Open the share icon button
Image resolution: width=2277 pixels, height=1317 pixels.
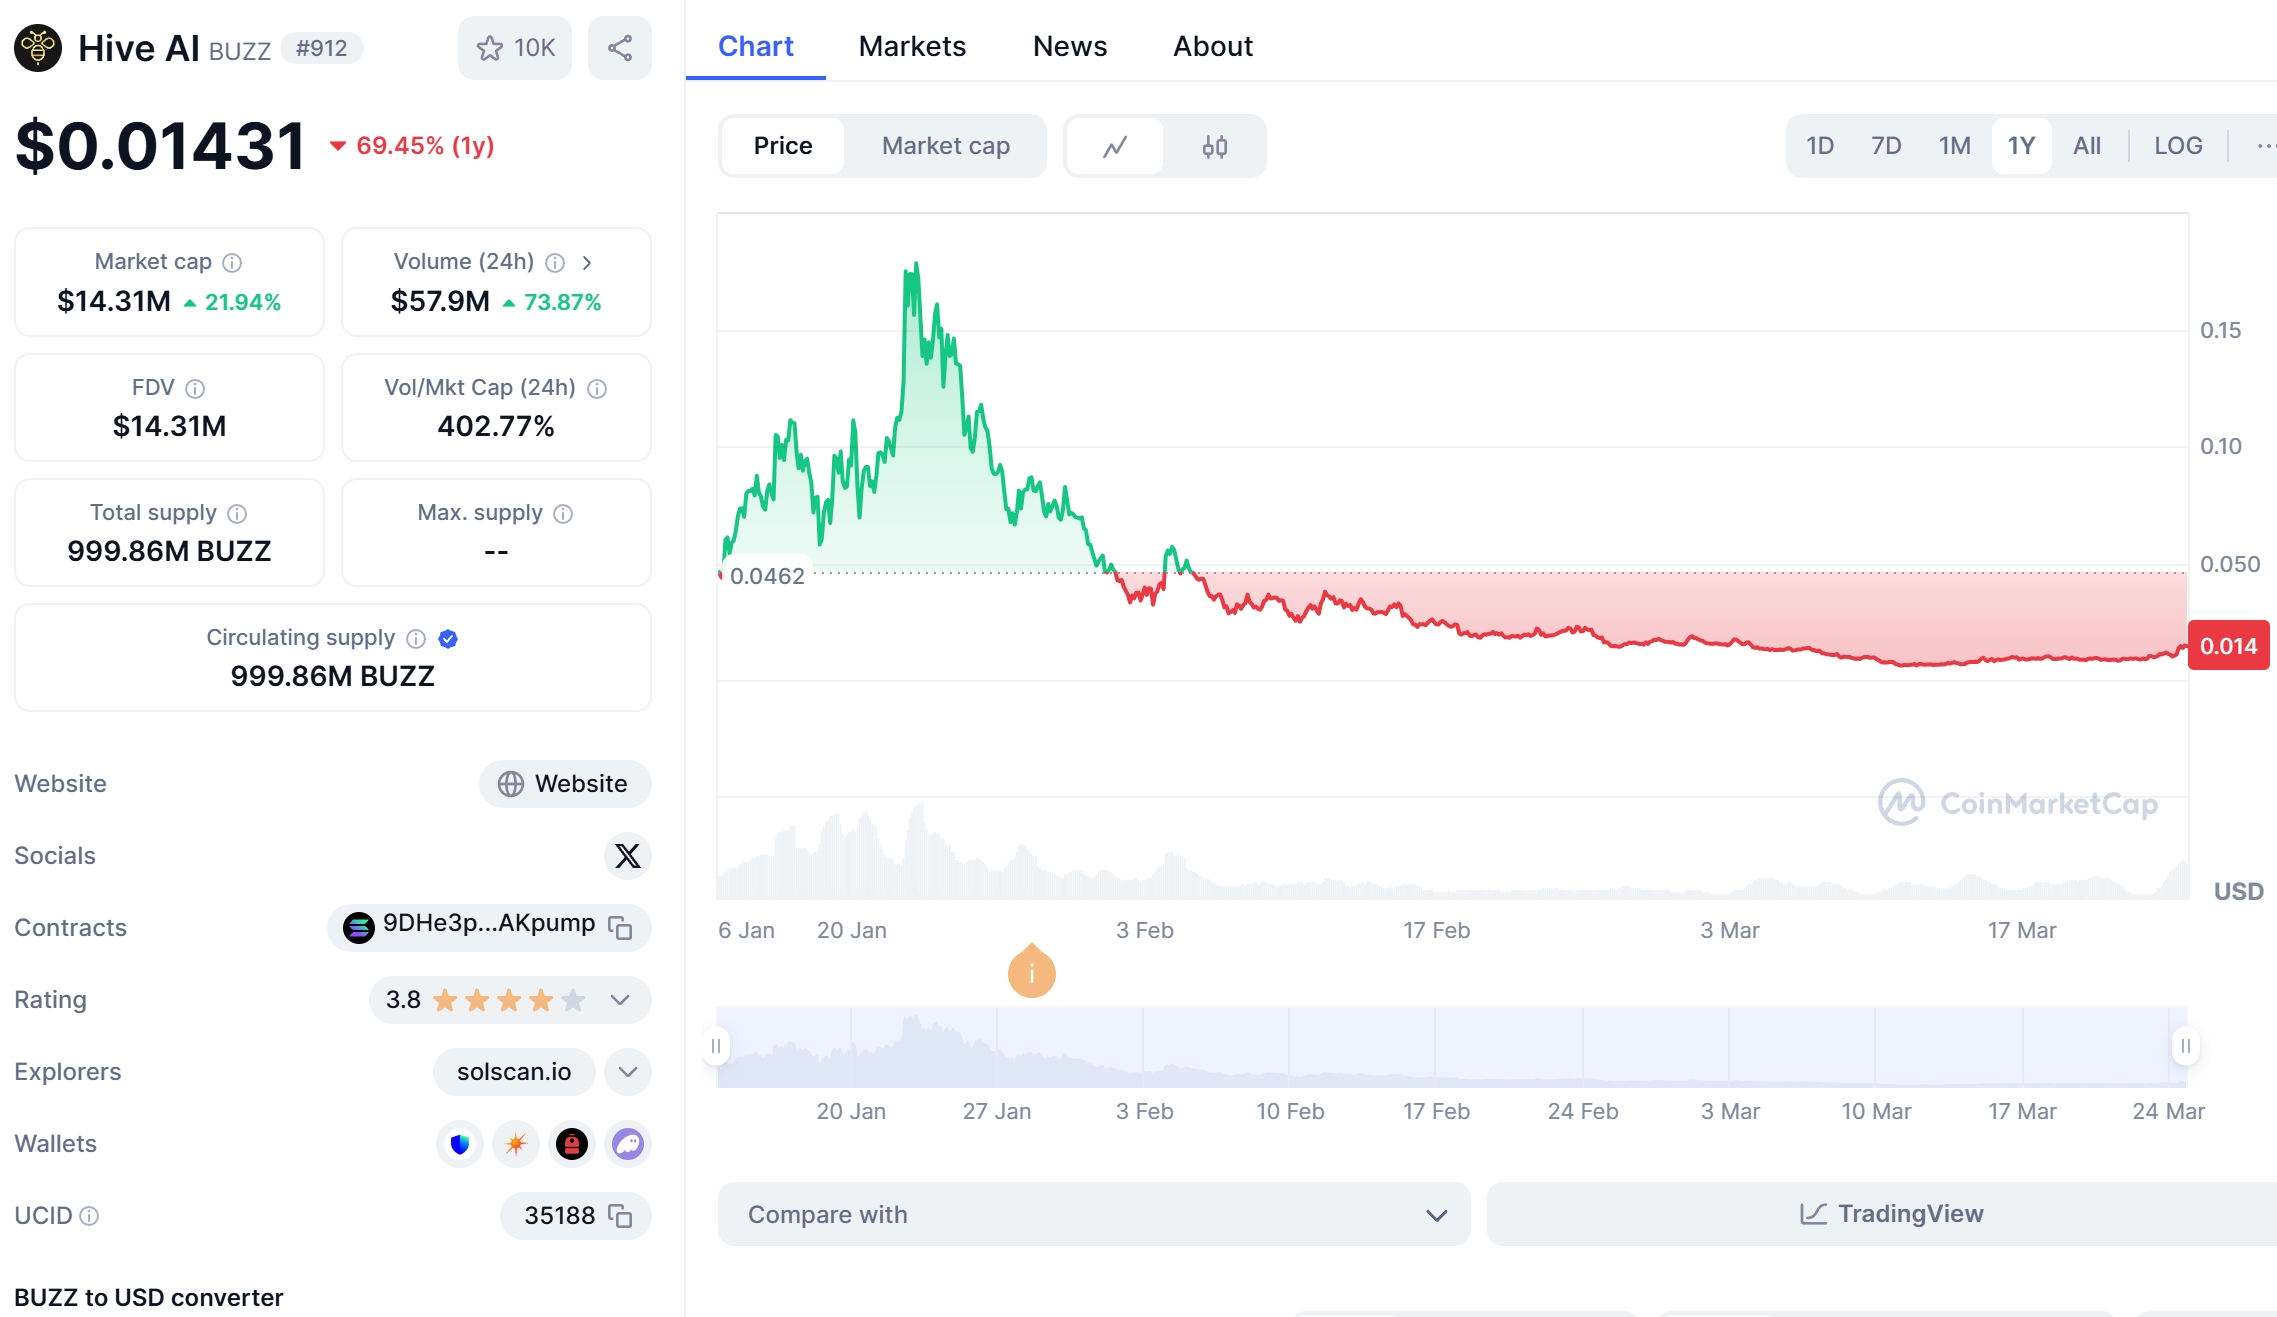(x=620, y=48)
